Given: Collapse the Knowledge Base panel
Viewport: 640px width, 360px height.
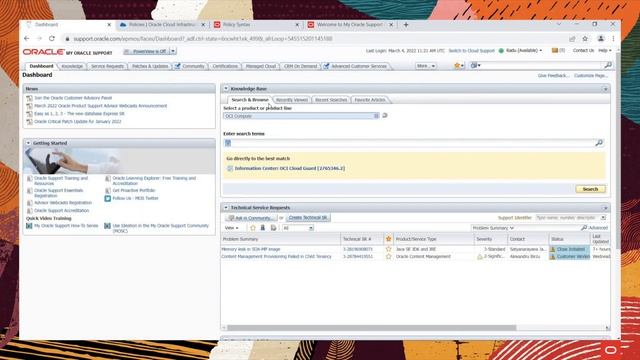Looking at the screenshot, I should [226, 89].
